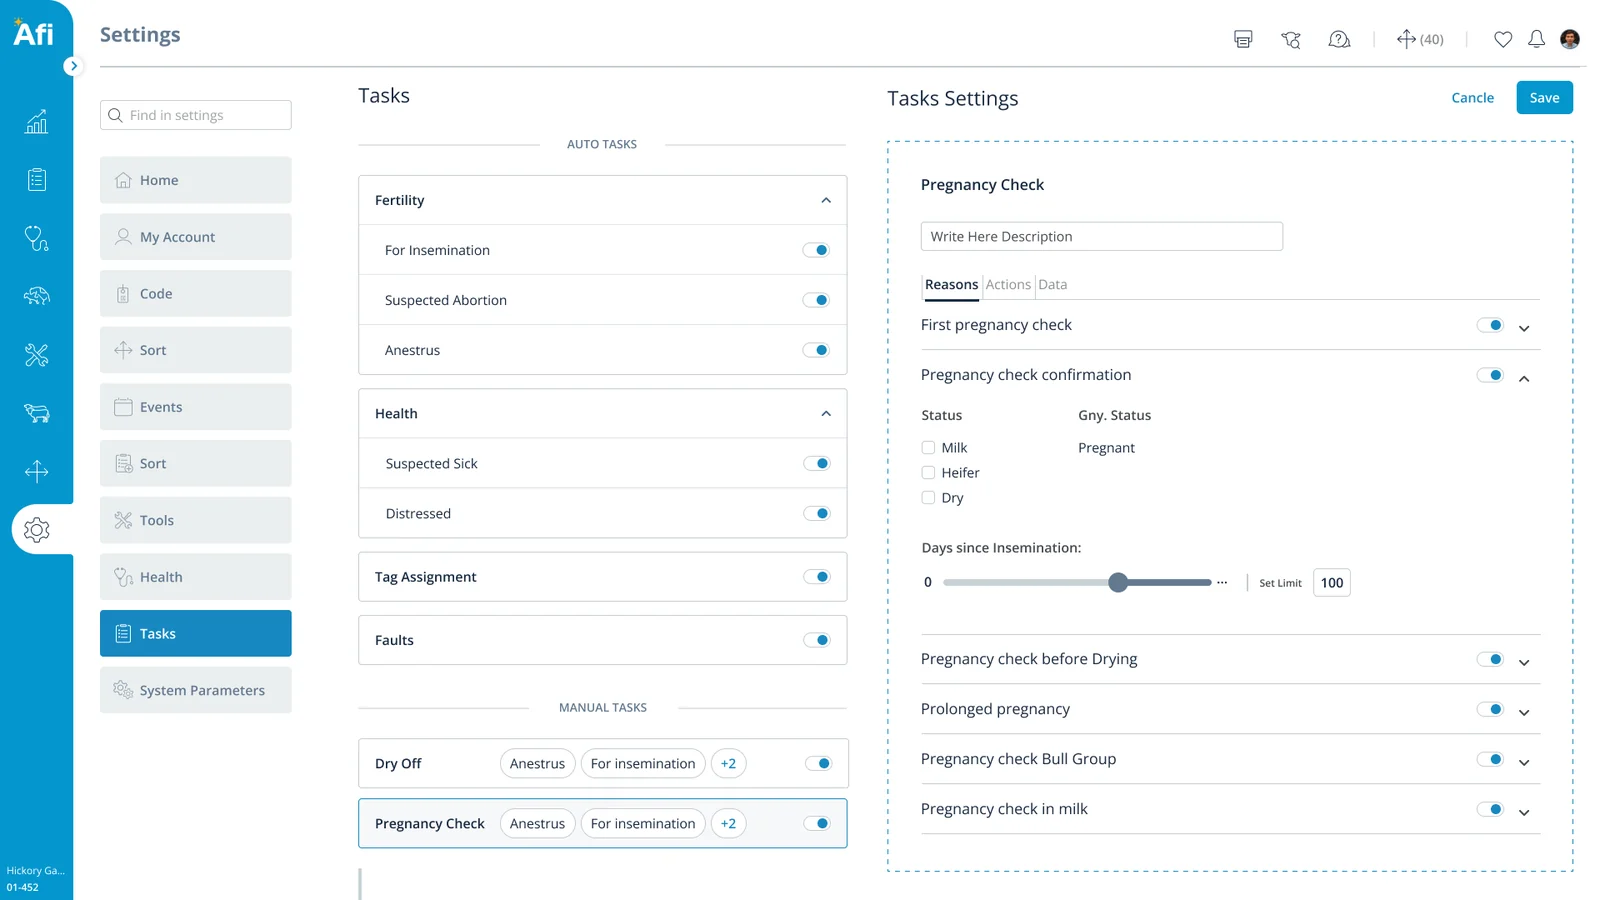This screenshot has width=1600, height=900.
Task: Check the Heifer status checkbox
Action: 928,473
